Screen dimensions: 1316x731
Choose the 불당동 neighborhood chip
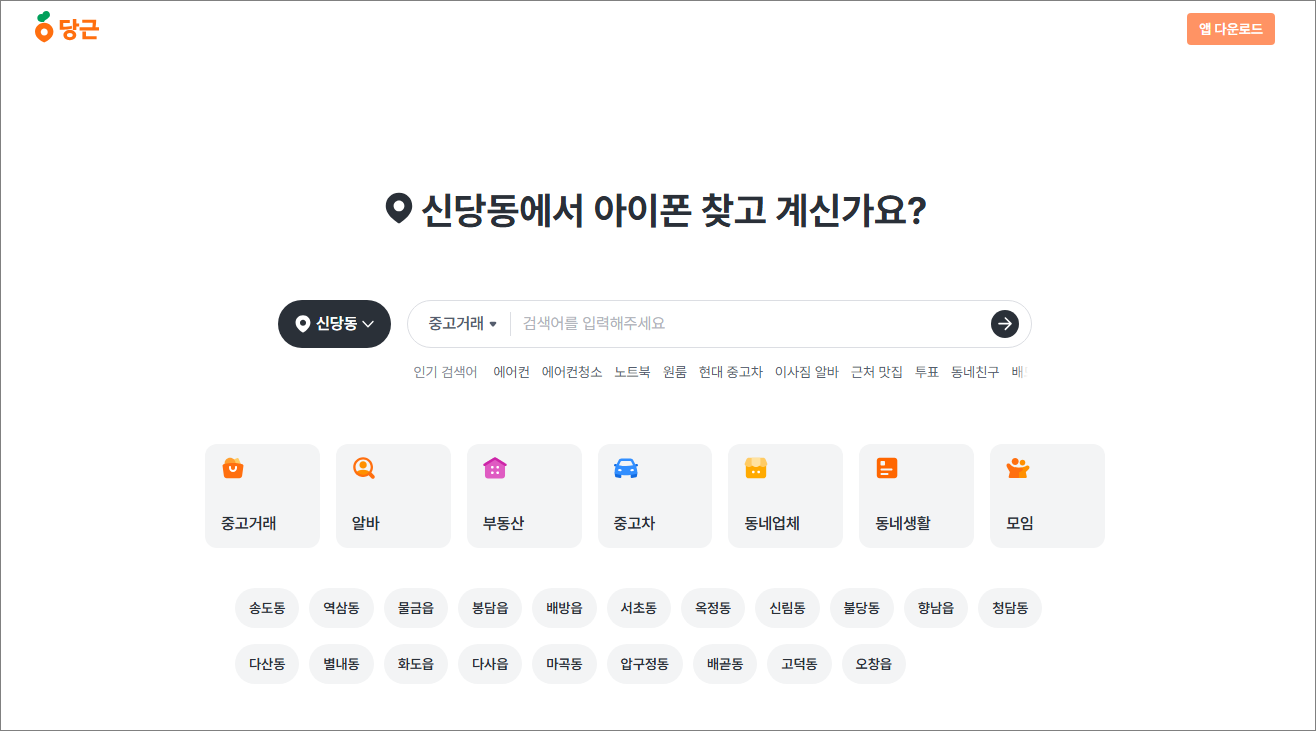coord(862,608)
